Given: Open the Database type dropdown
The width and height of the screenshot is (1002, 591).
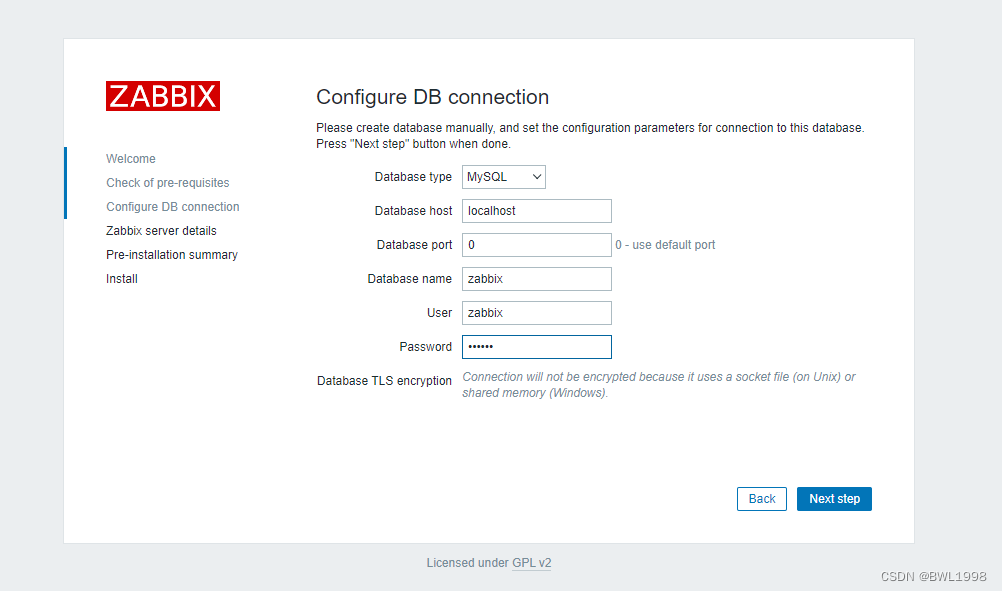Looking at the screenshot, I should 504,177.
